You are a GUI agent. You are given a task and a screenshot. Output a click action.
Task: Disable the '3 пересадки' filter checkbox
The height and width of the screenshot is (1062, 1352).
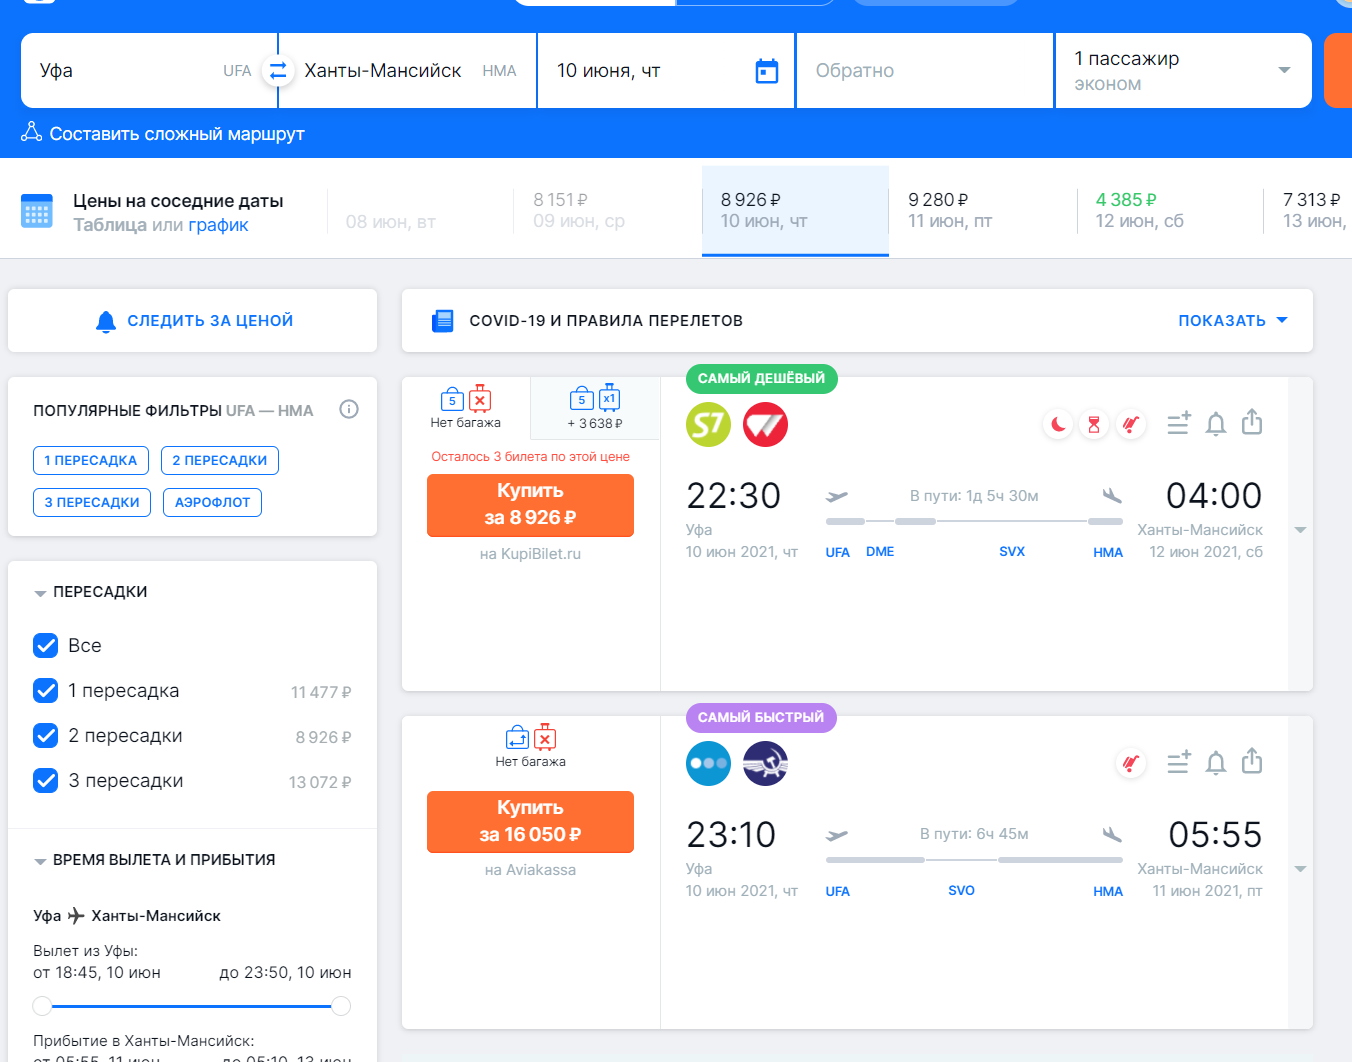pos(46,781)
